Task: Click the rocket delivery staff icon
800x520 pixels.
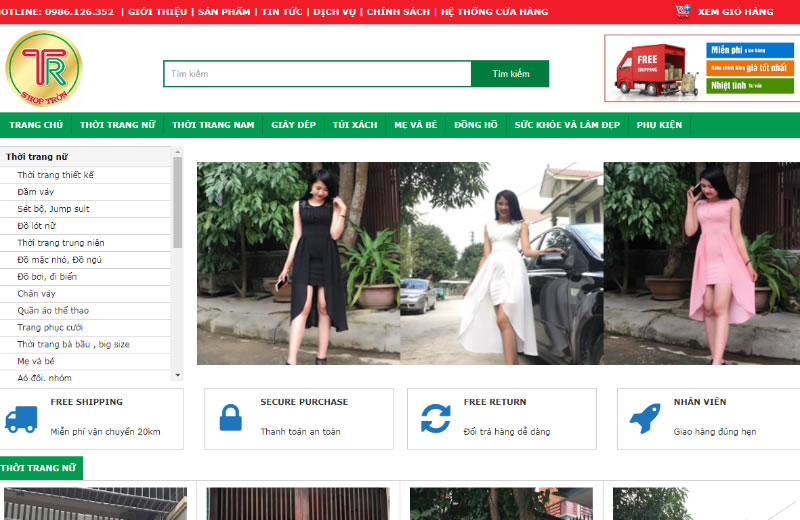Action: pos(645,418)
